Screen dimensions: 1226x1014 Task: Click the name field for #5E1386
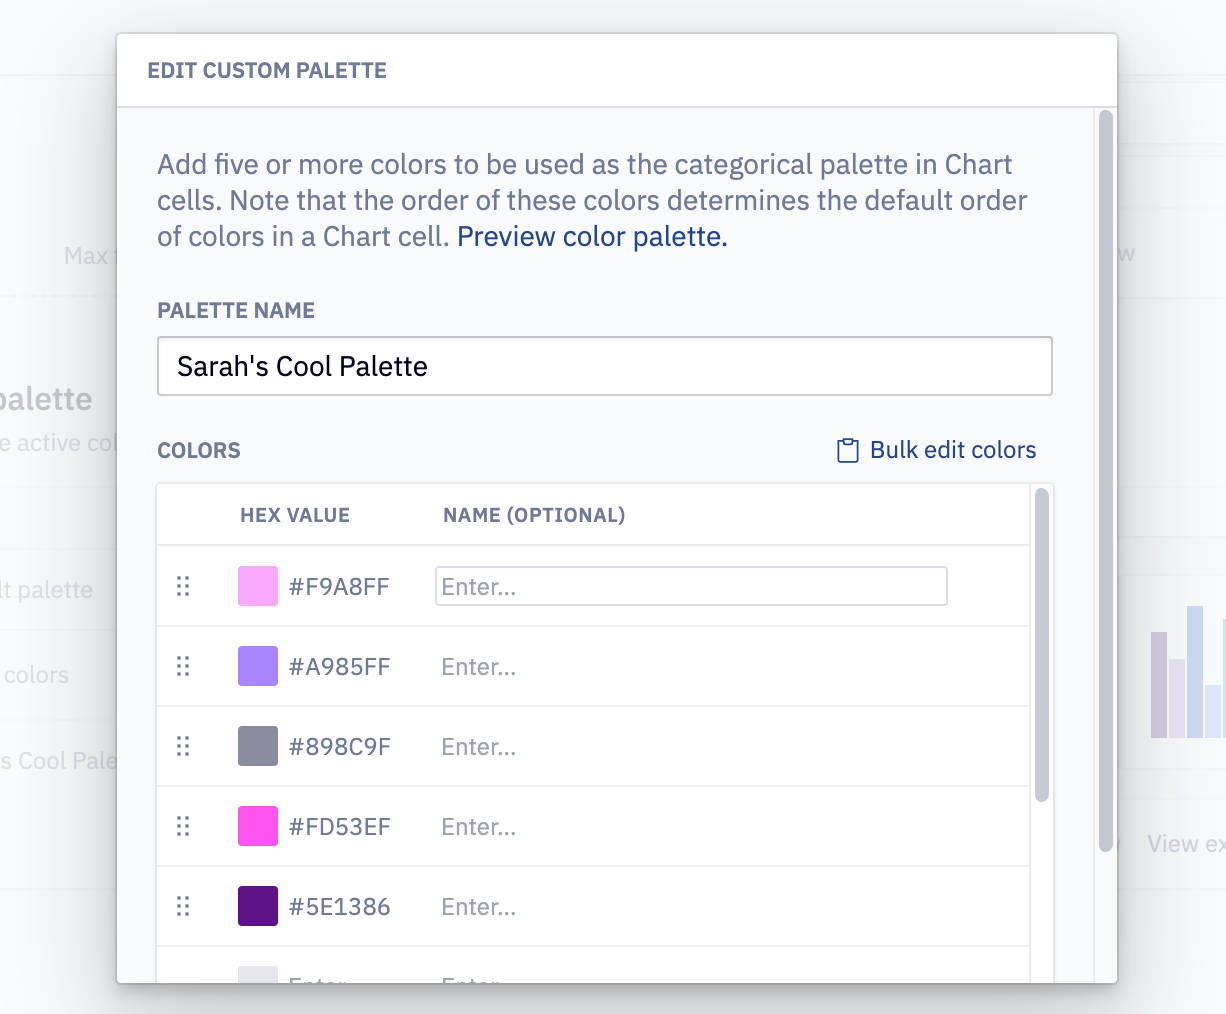point(690,906)
